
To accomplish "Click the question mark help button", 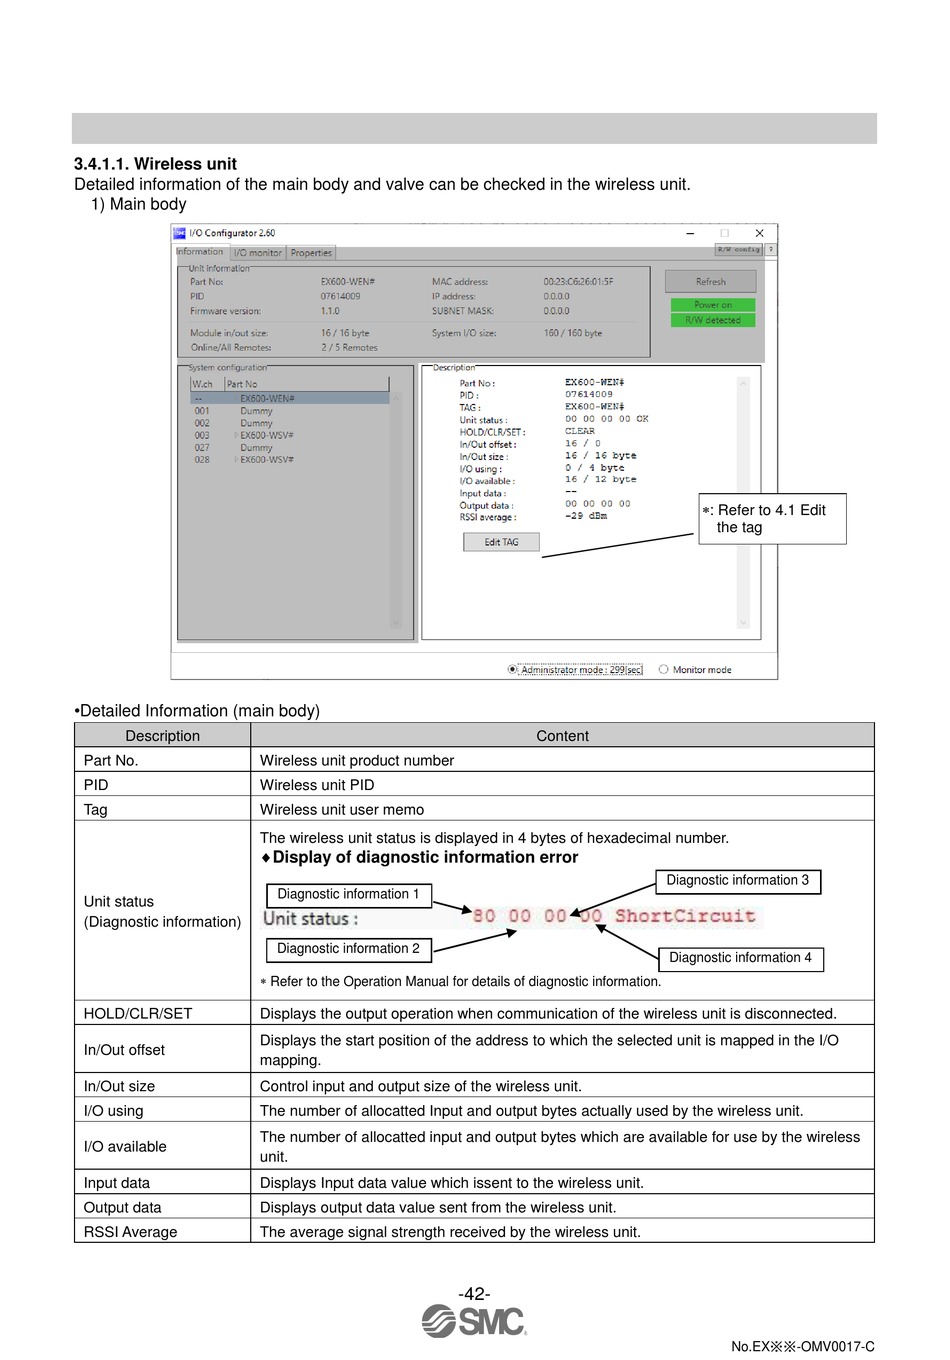I will 770,250.
